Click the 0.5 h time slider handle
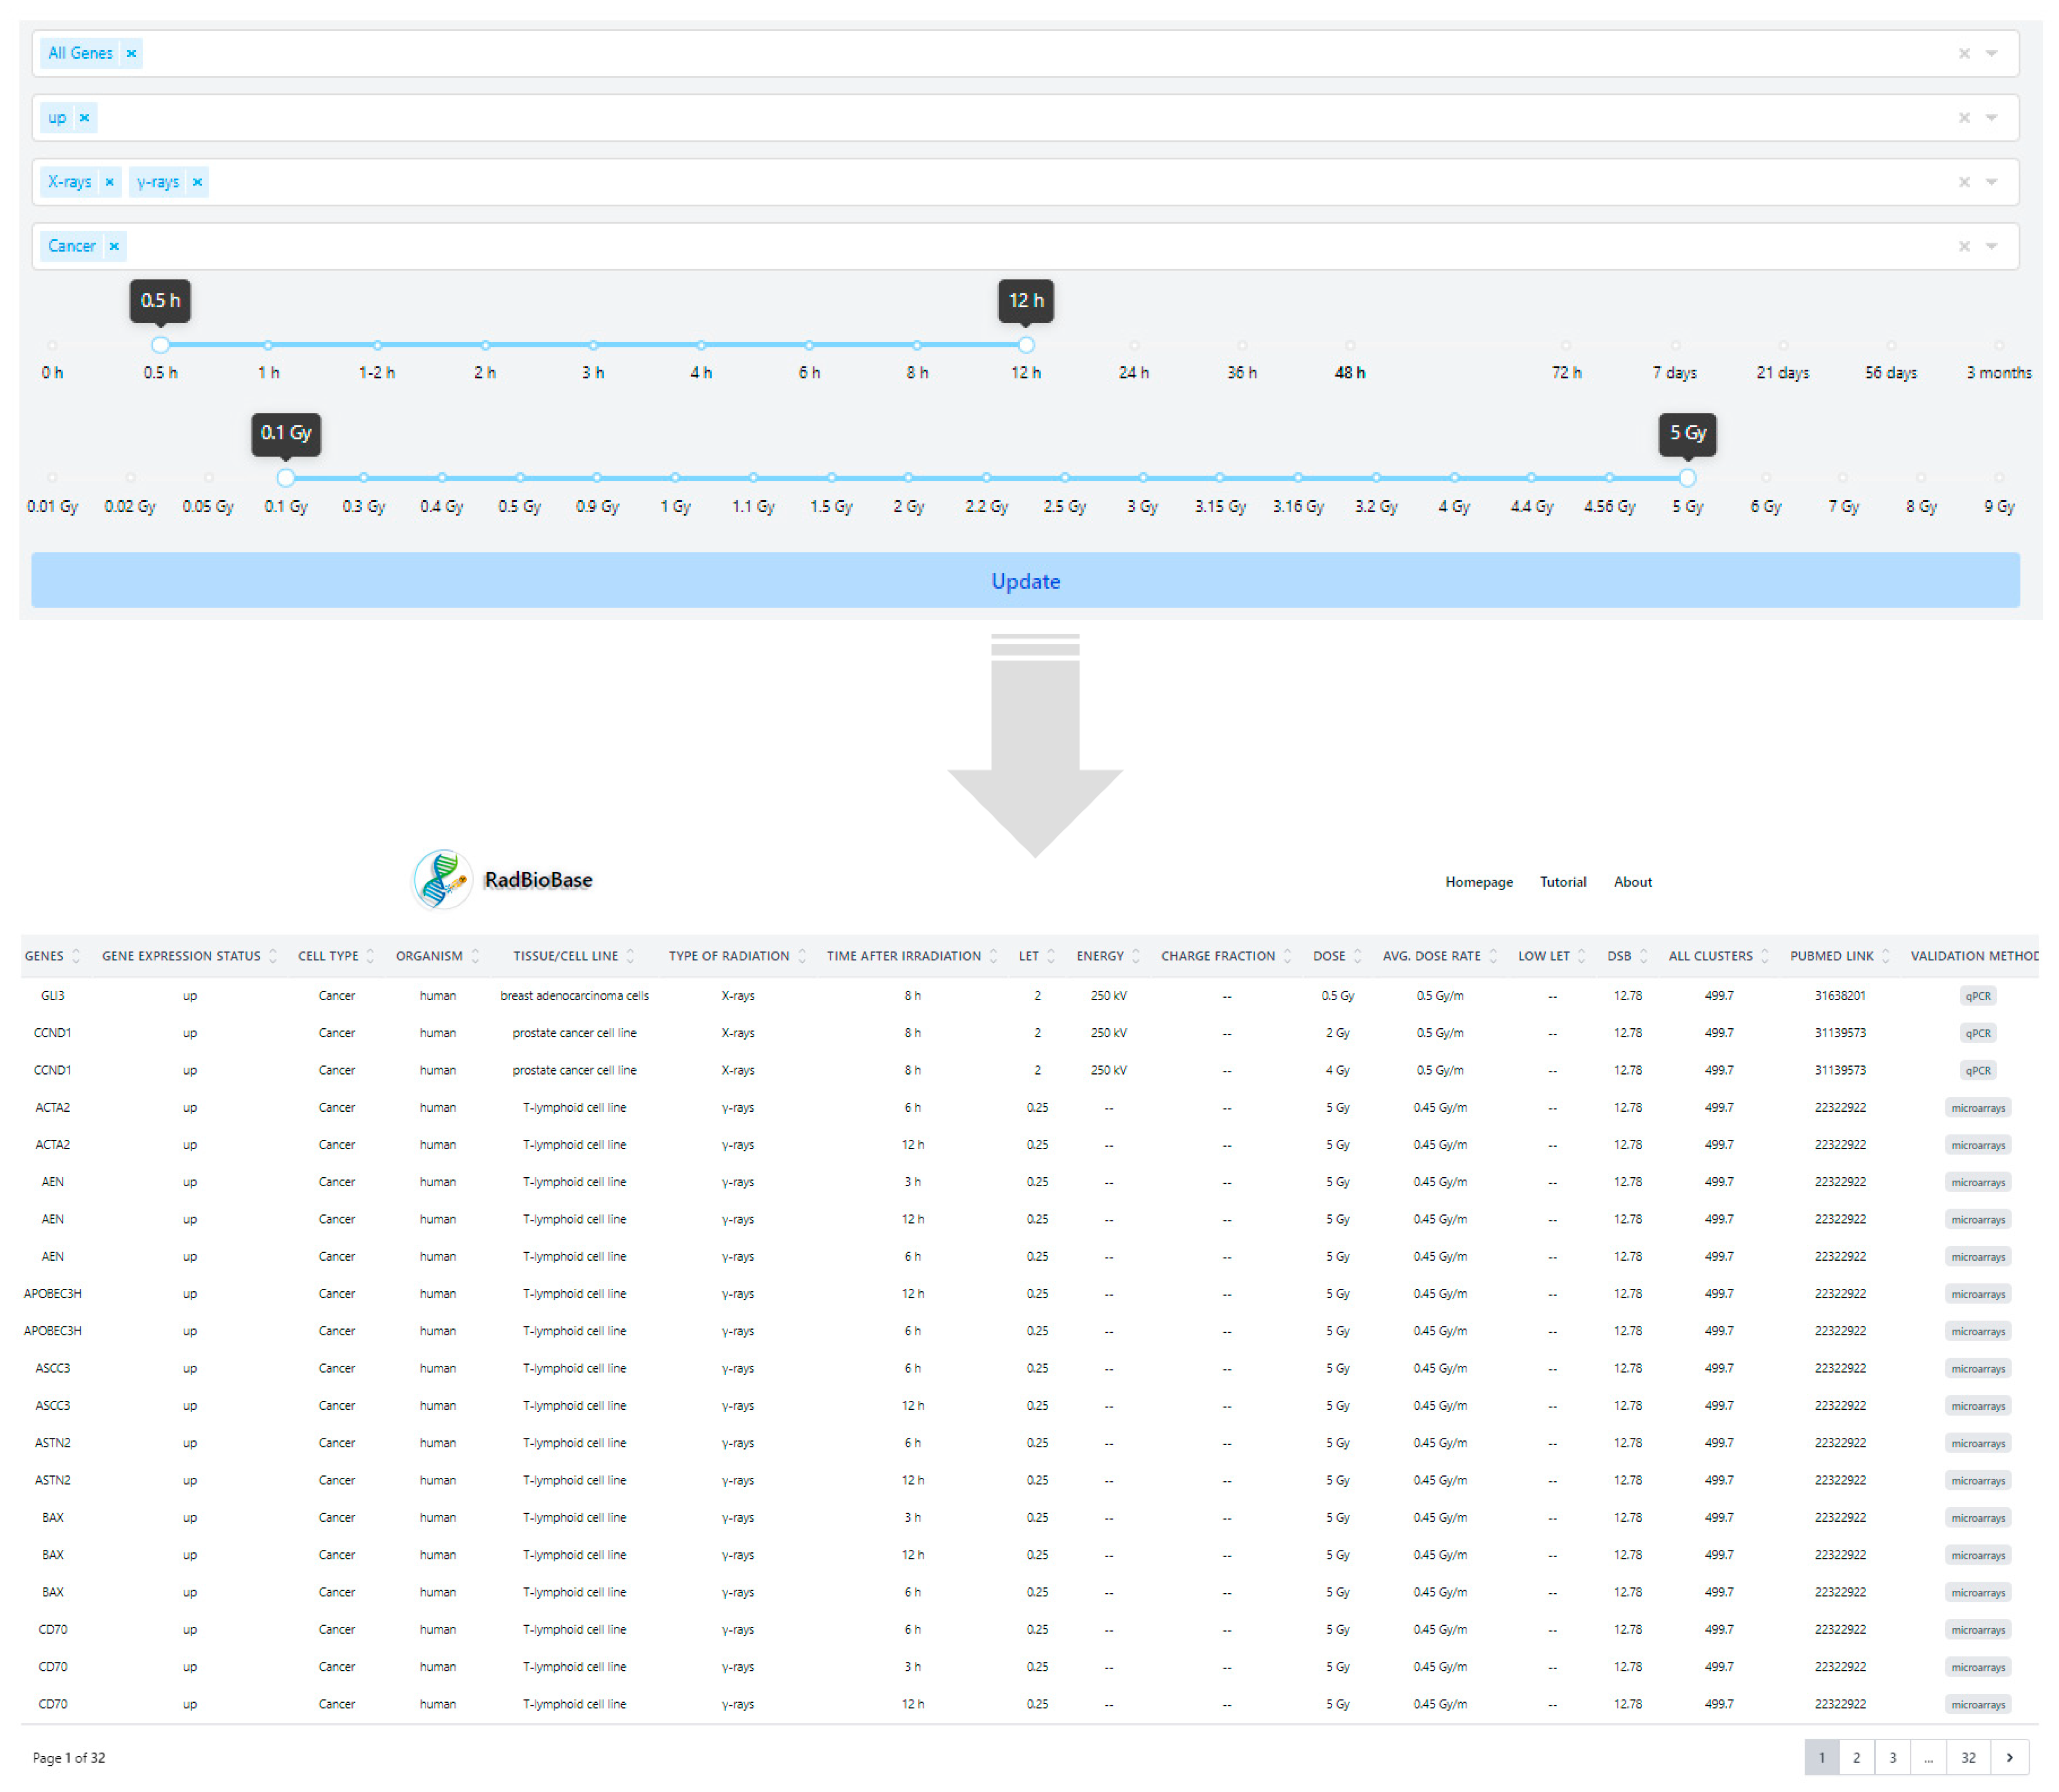 [x=160, y=344]
